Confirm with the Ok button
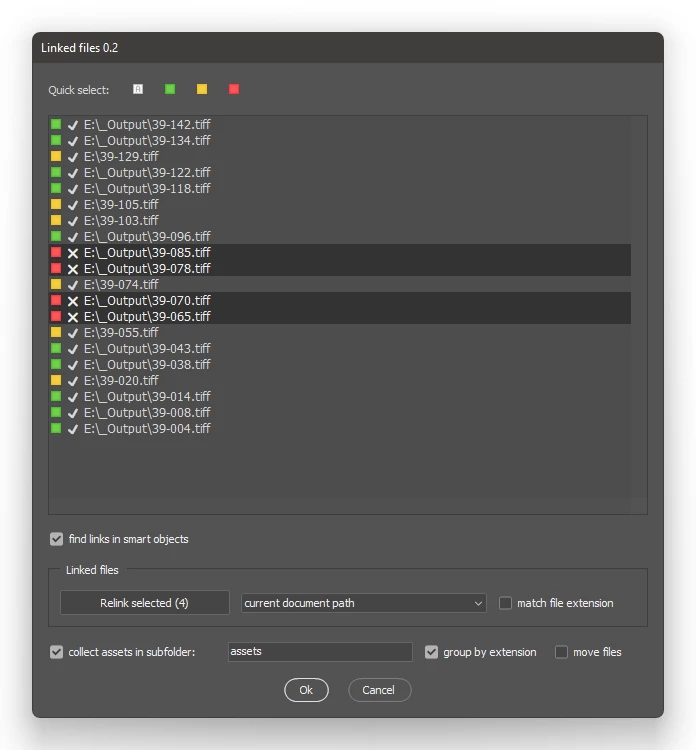Viewport: 696px width, 750px height. 306,690
